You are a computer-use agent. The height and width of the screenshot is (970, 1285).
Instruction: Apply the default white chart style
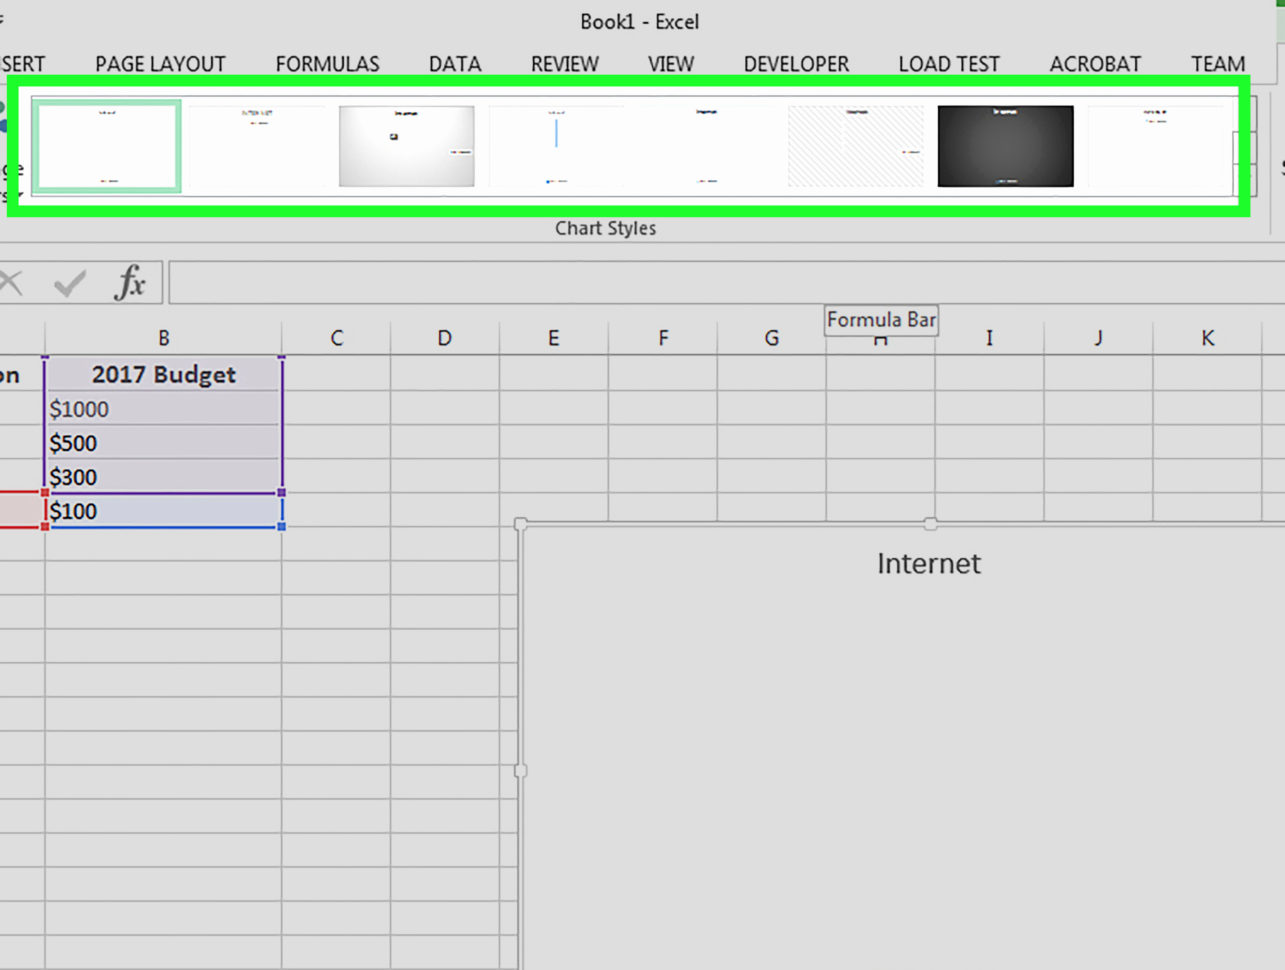click(x=106, y=145)
